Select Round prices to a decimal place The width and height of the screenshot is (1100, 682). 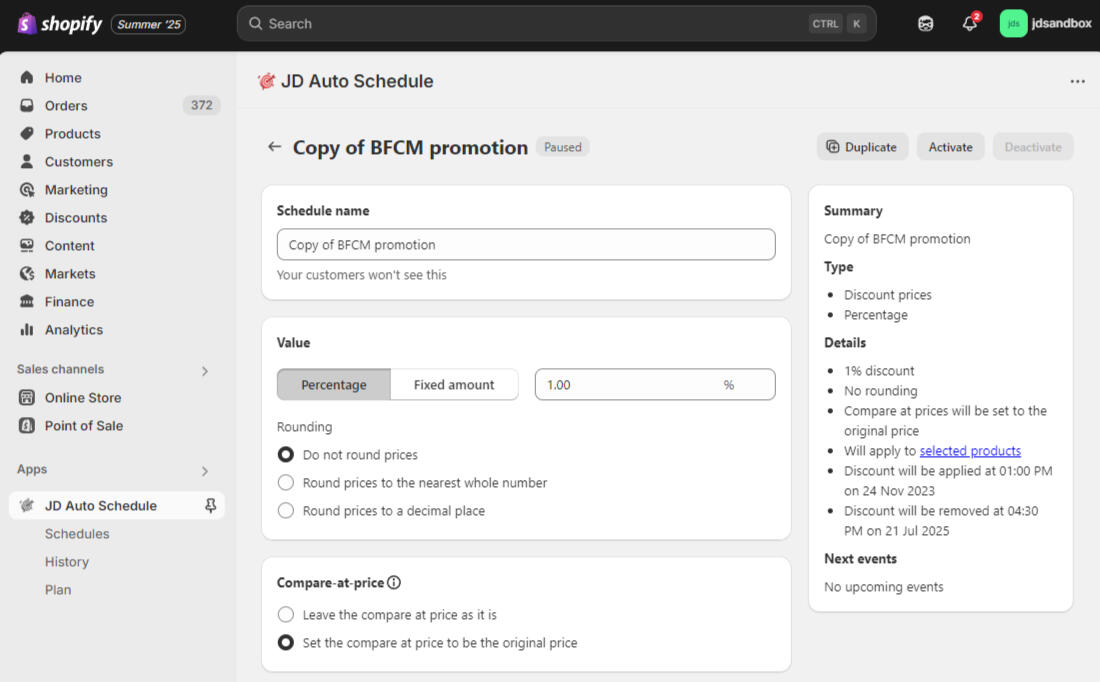pyautogui.click(x=286, y=511)
